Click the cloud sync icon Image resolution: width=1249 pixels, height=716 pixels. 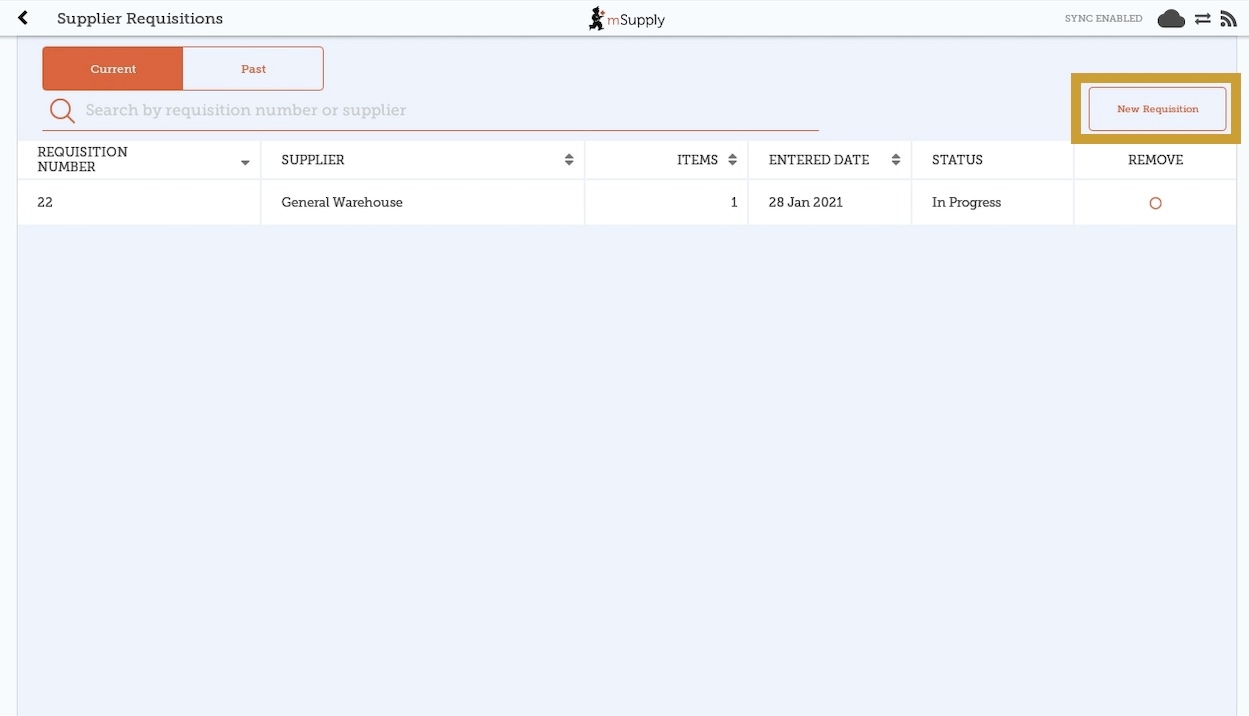(1171, 19)
